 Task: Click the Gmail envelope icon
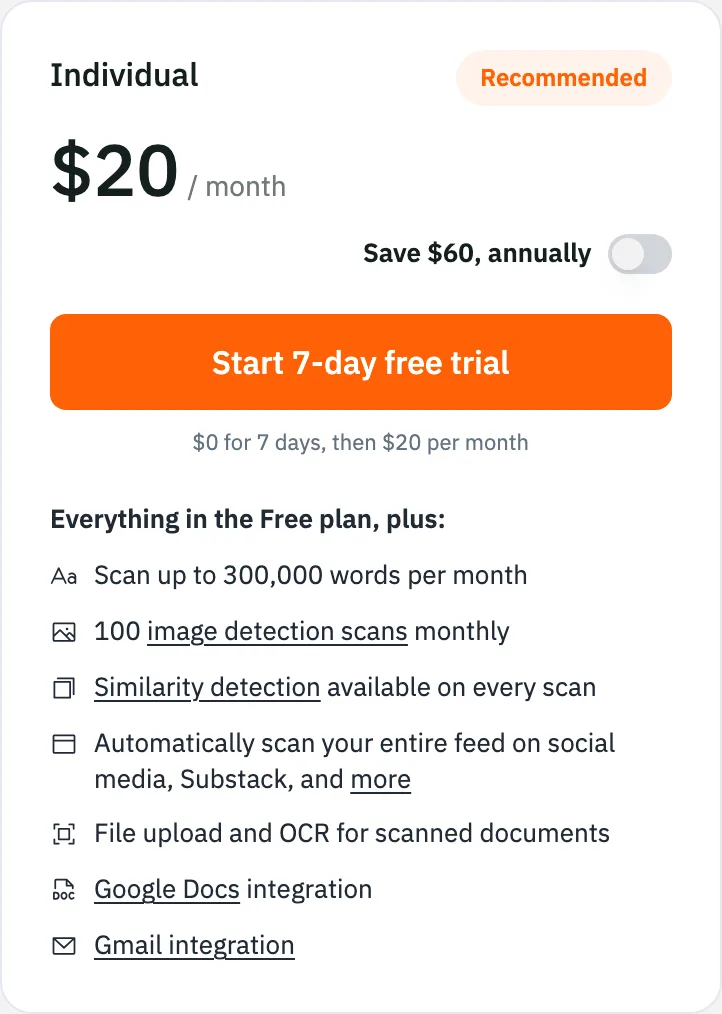point(63,945)
